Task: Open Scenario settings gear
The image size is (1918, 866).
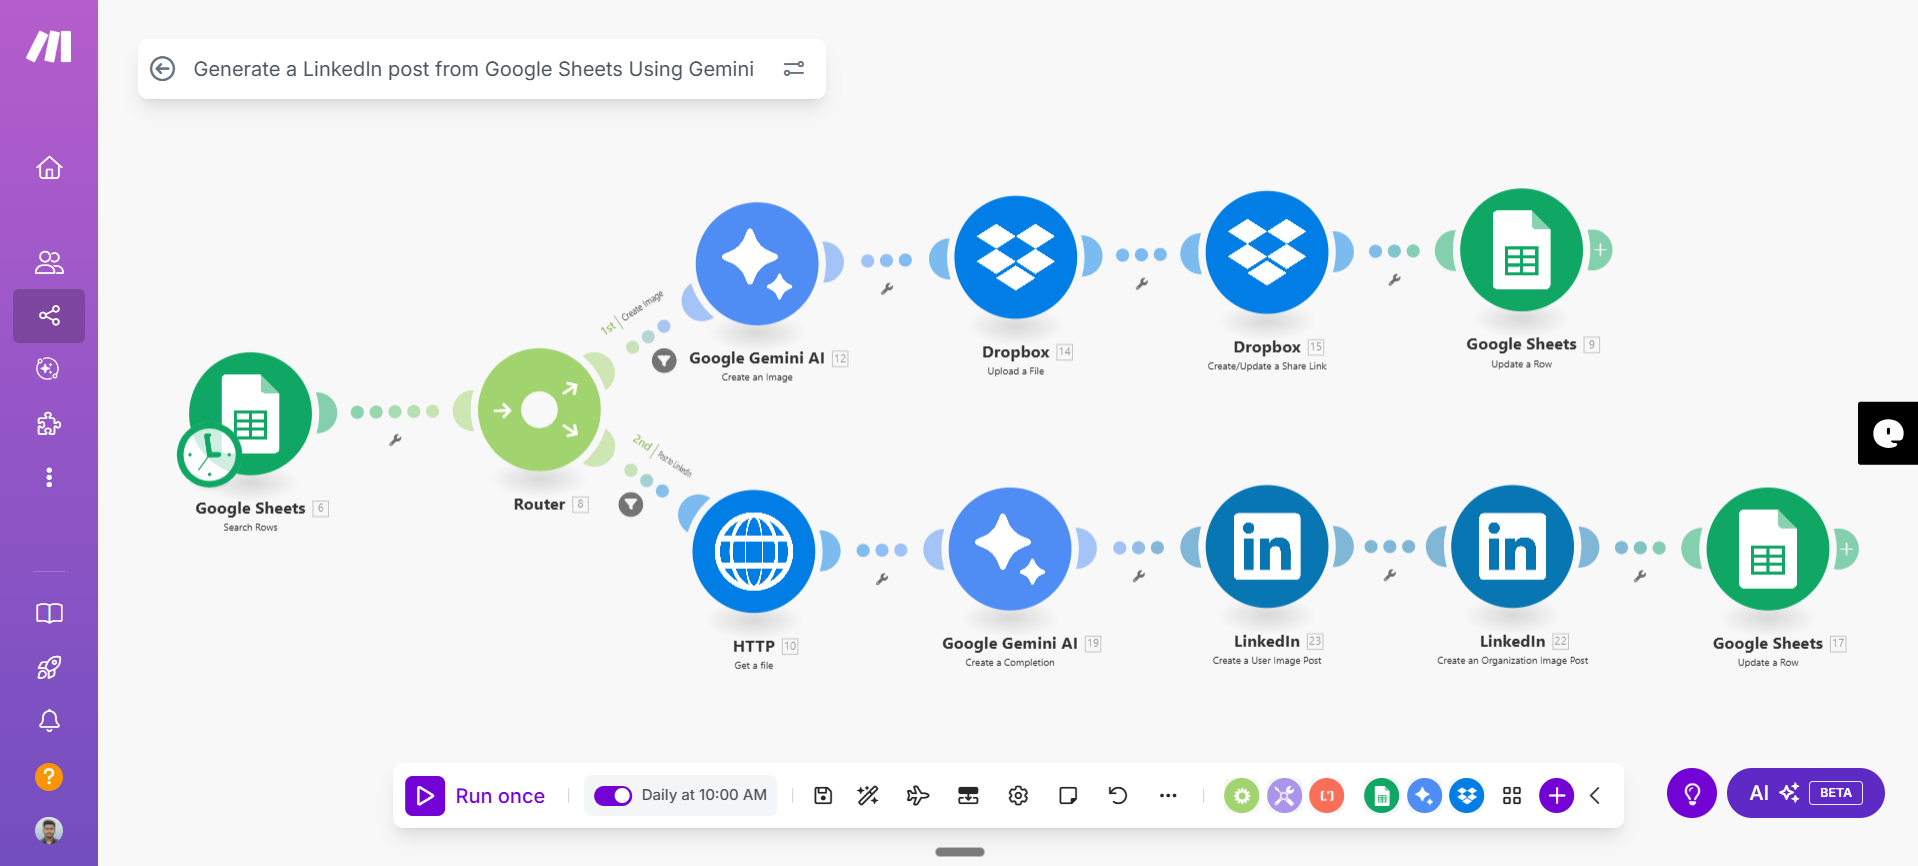Action: (x=1018, y=796)
